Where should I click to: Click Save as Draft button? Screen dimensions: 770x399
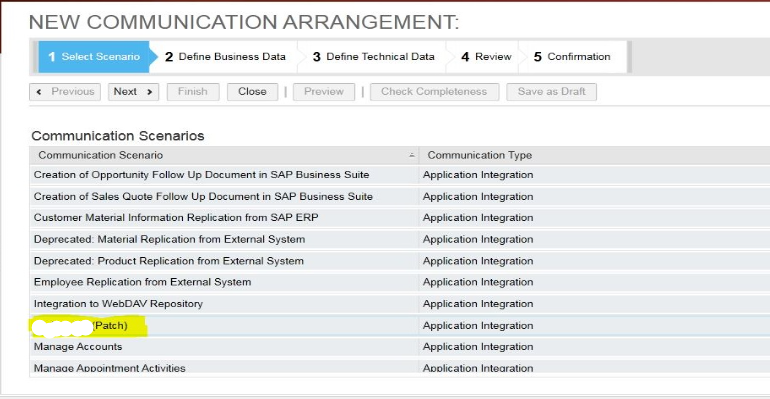click(x=551, y=92)
